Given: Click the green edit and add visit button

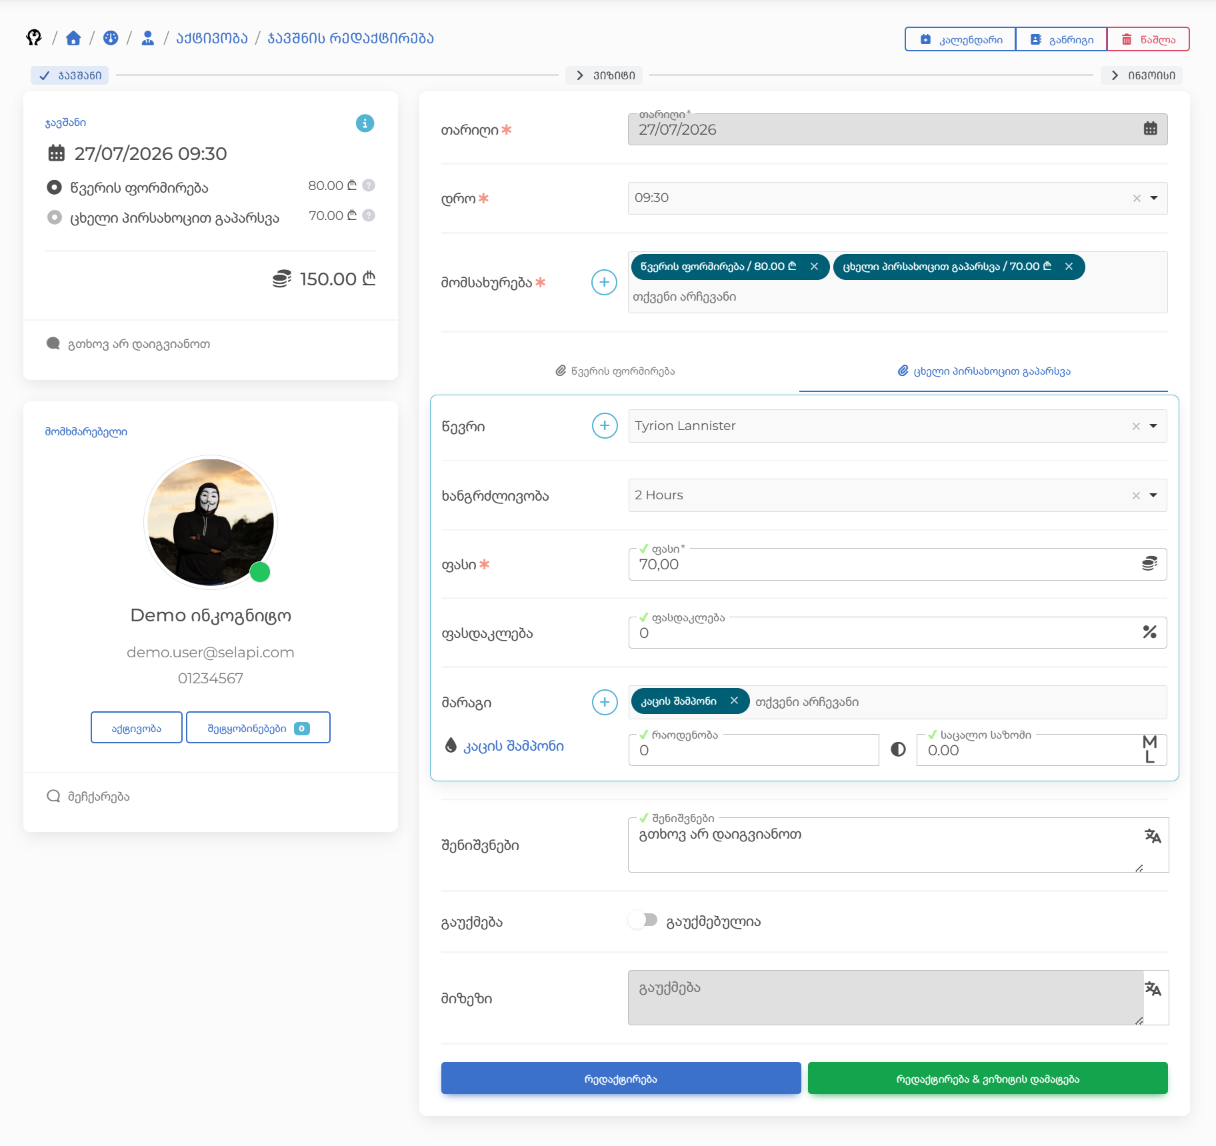Looking at the screenshot, I should tap(988, 1078).
